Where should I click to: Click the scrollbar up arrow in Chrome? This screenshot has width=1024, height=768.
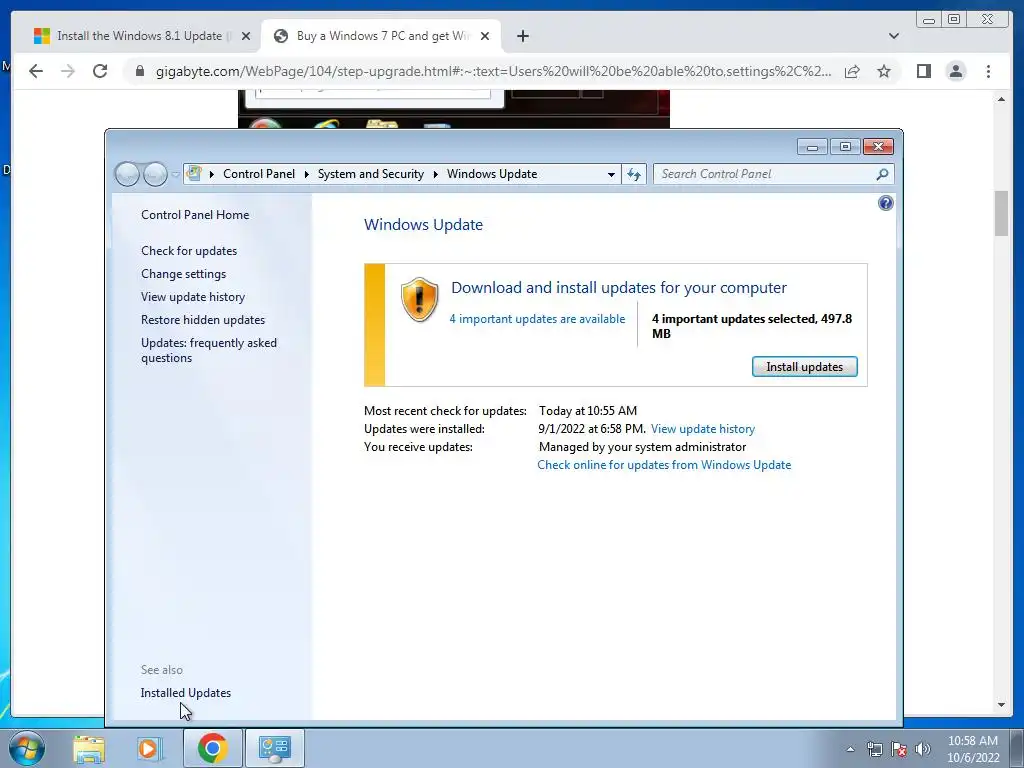[x=1001, y=99]
